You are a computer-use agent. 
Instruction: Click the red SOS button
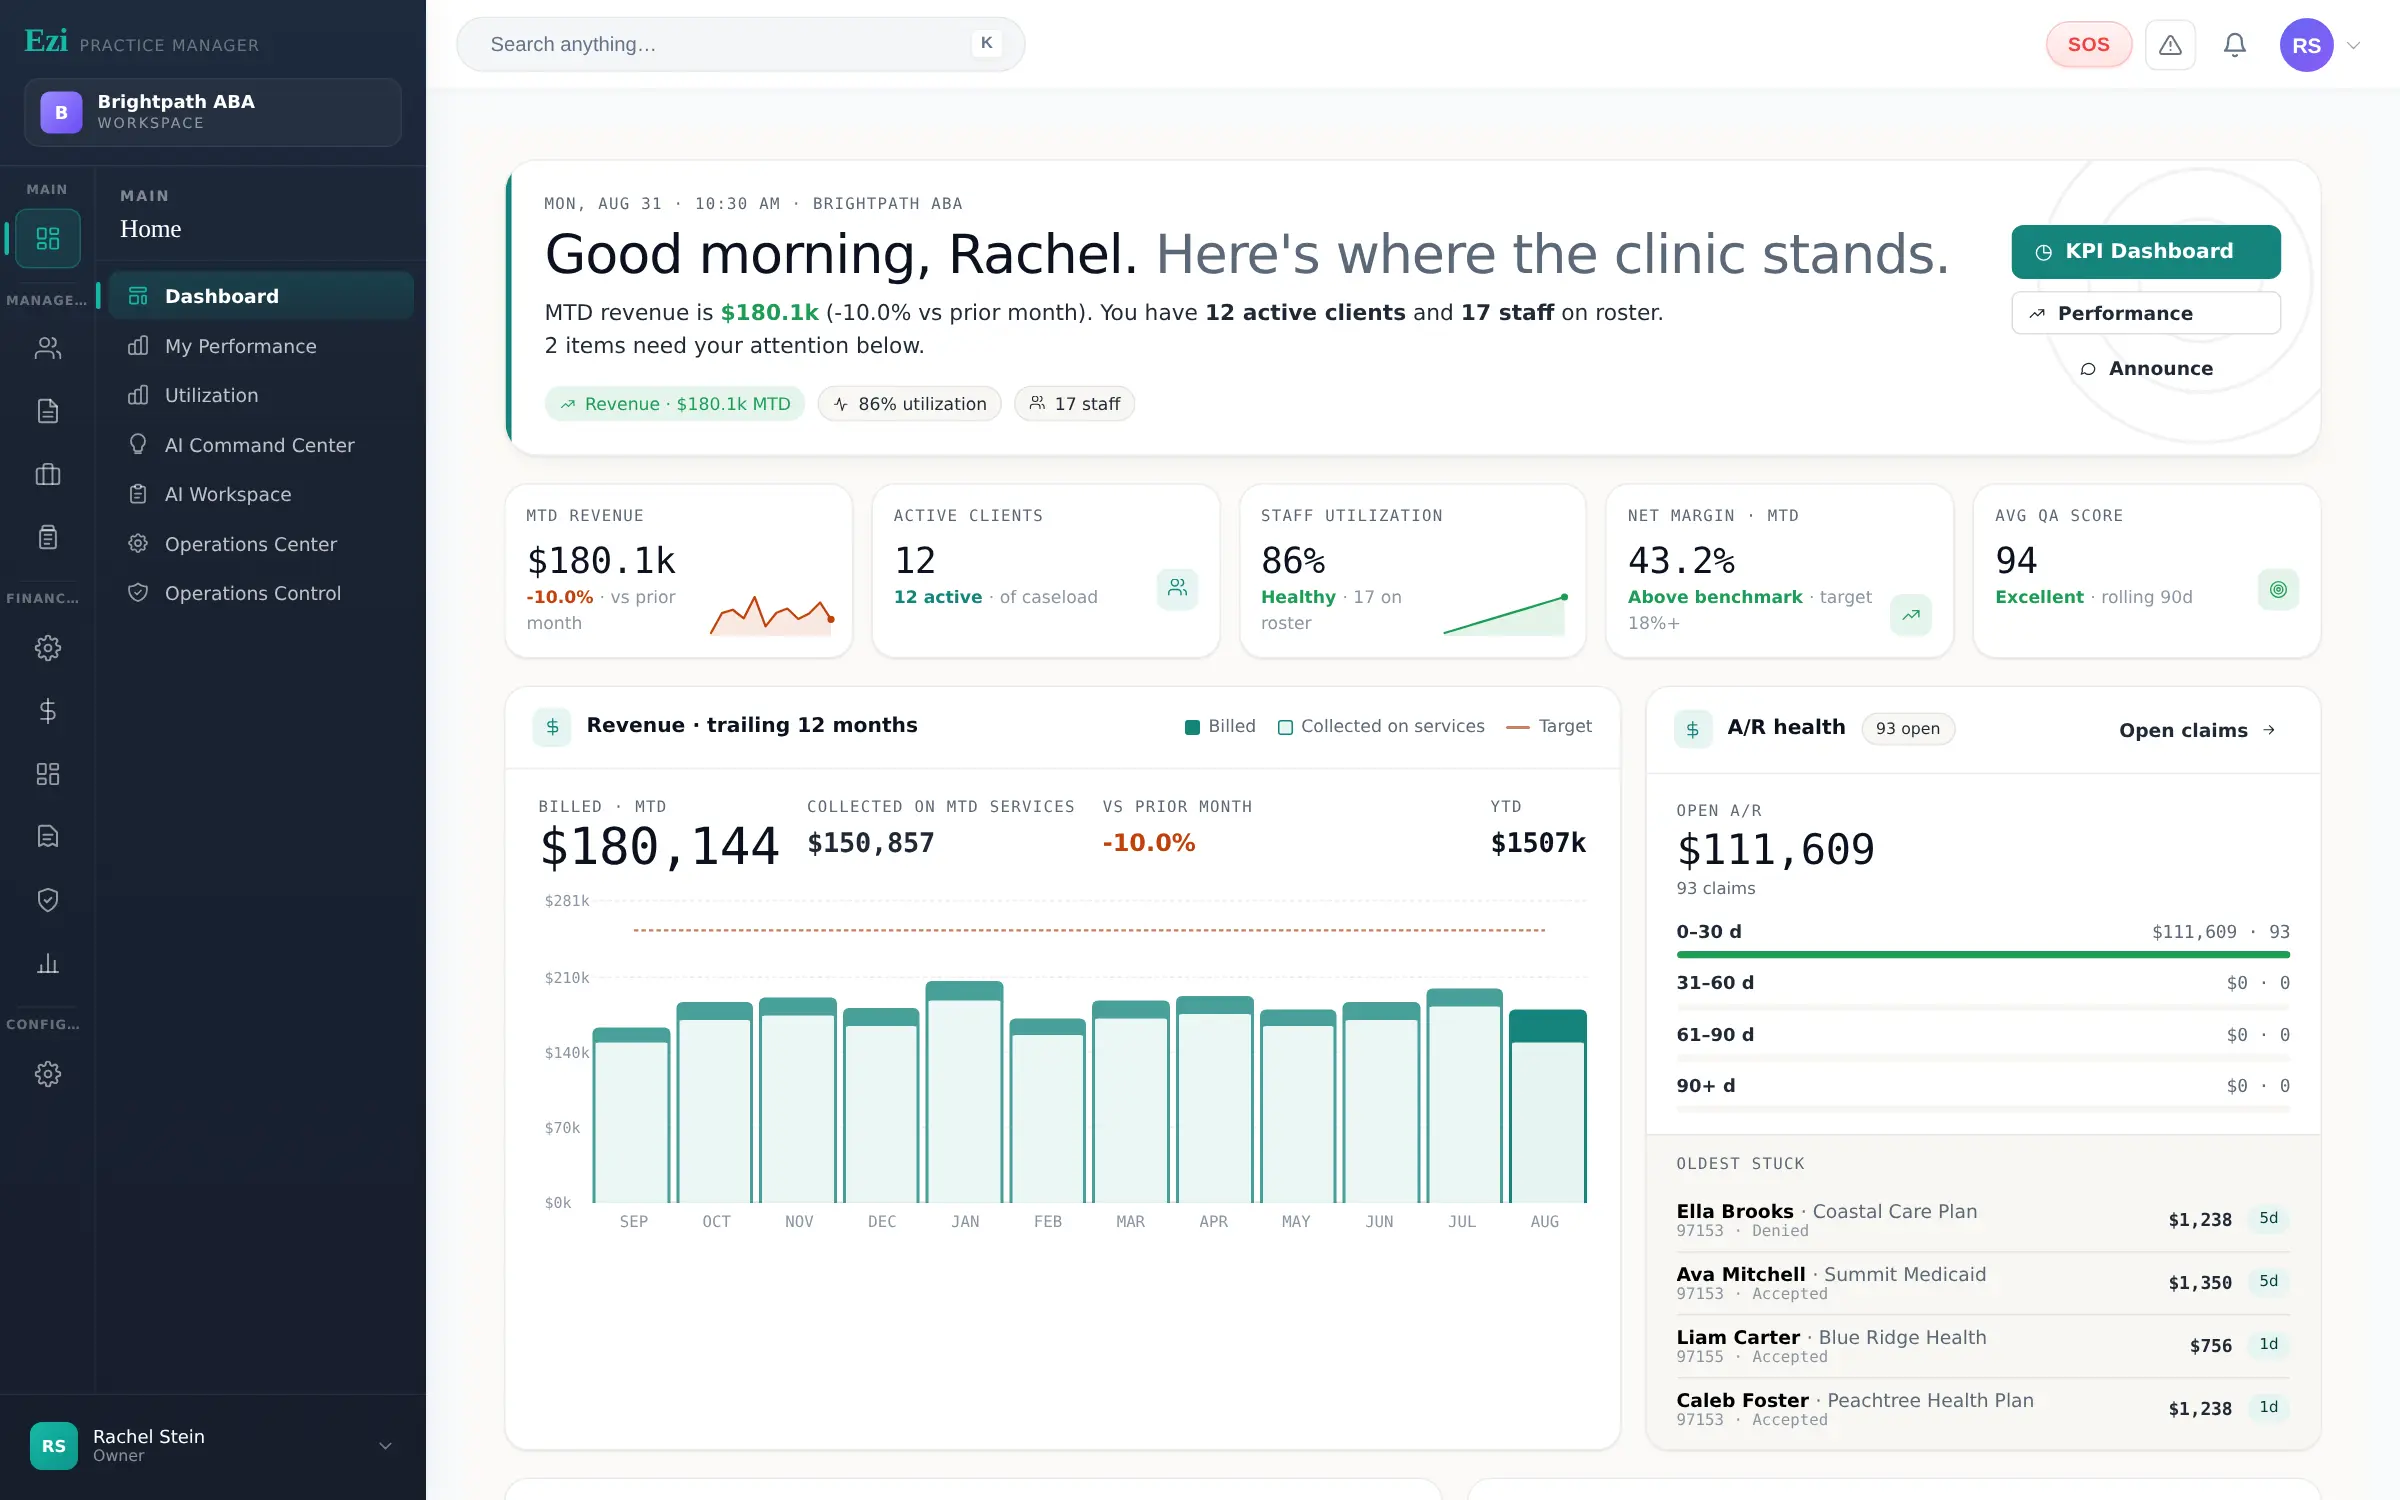click(x=2088, y=45)
